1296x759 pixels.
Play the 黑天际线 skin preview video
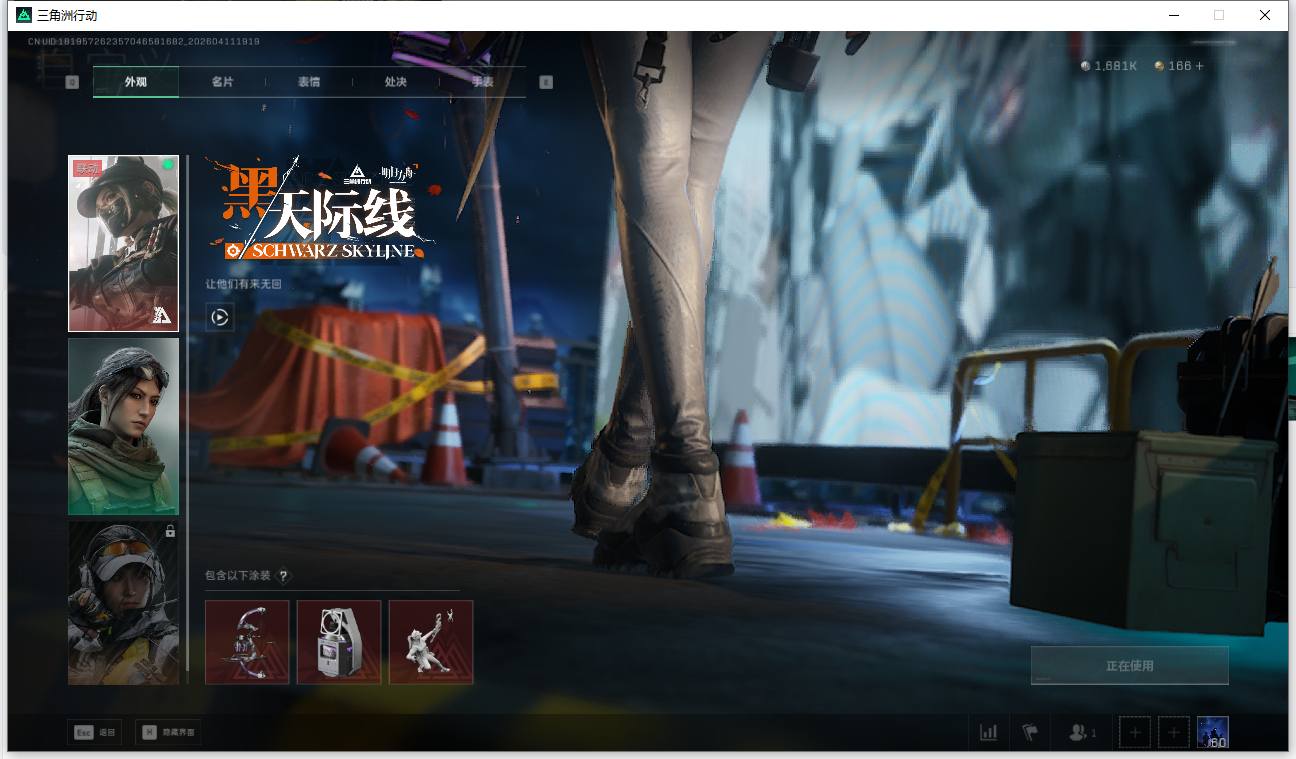[220, 318]
